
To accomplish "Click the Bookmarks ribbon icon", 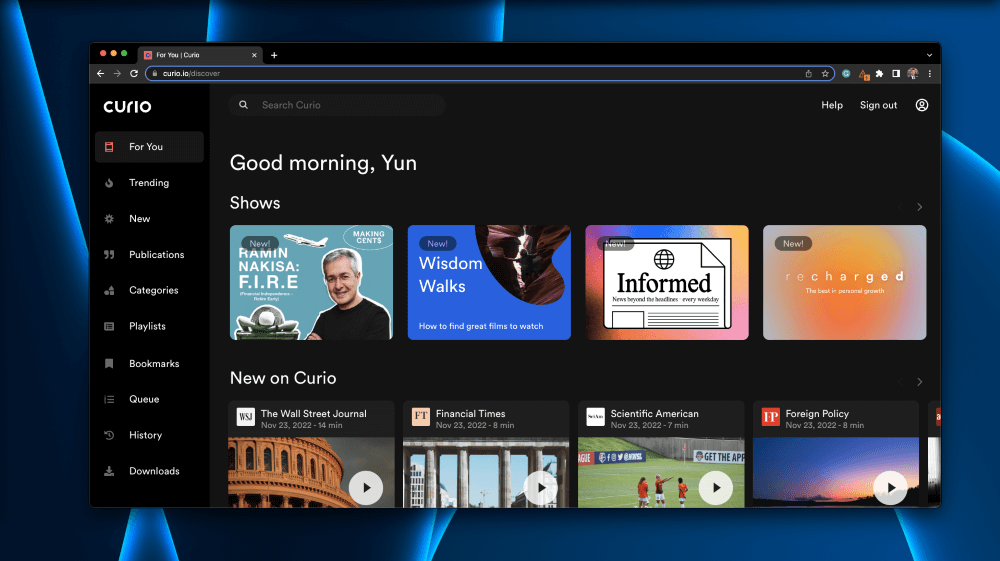I will click(109, 363).
